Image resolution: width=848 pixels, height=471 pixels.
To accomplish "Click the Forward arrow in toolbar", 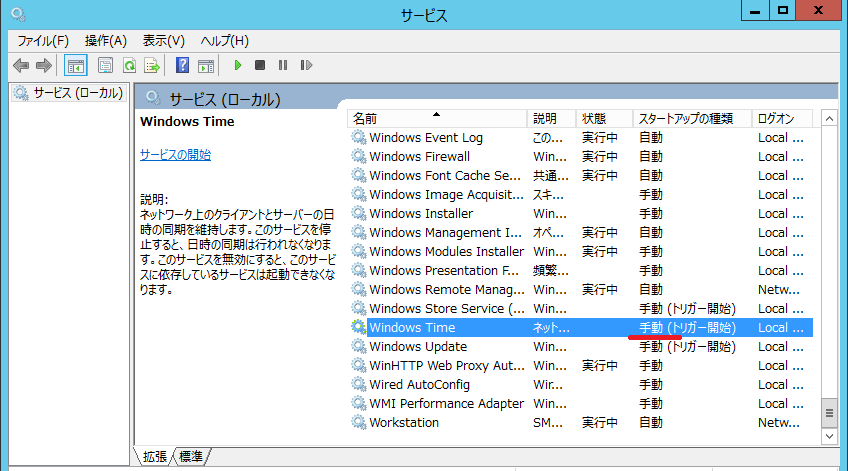I will [43, 65].
